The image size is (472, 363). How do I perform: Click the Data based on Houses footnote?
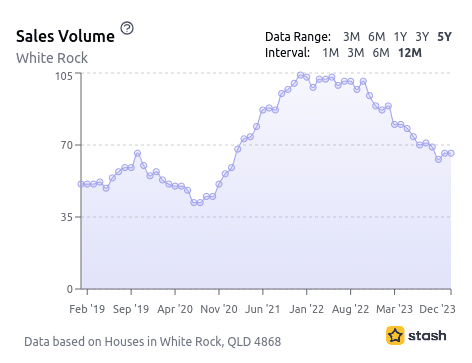pos(153,342)
